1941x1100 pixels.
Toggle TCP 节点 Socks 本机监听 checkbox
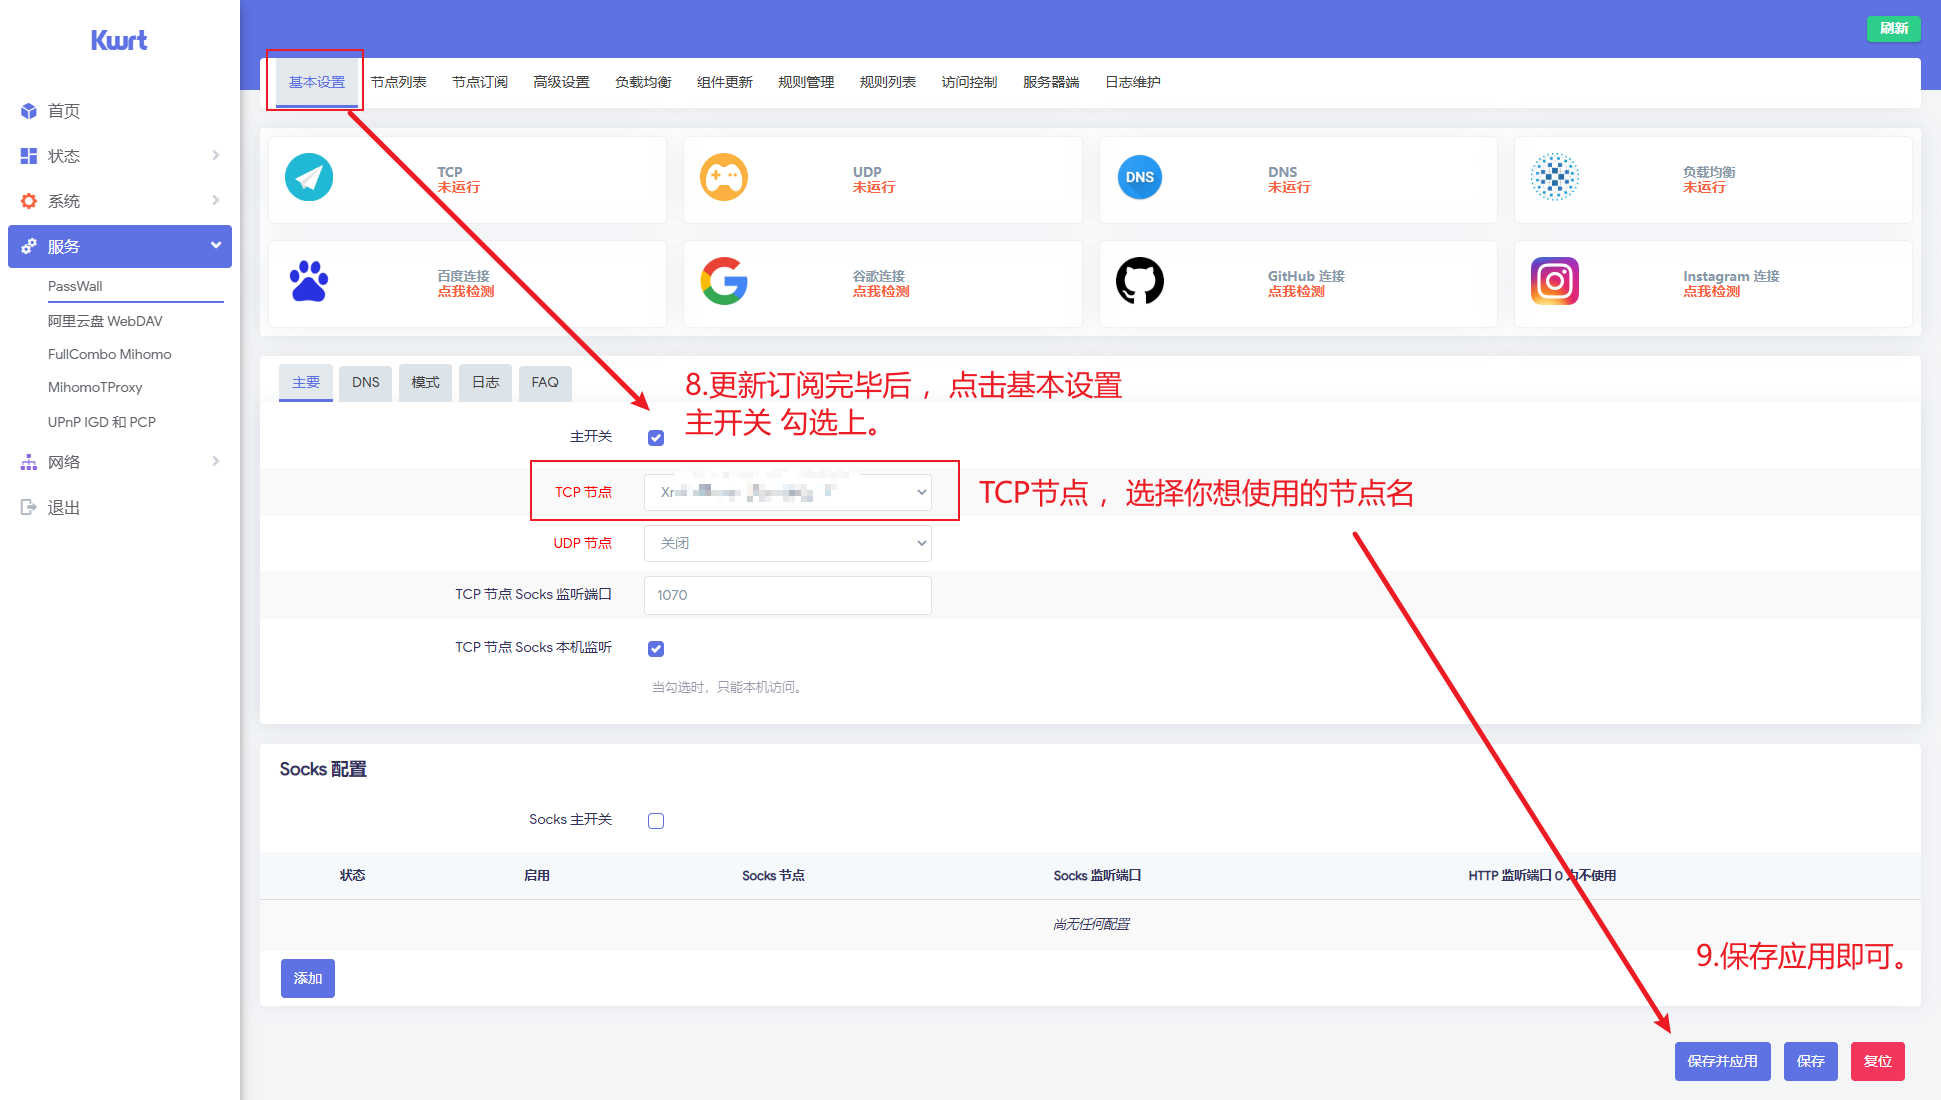pos(656,649)
